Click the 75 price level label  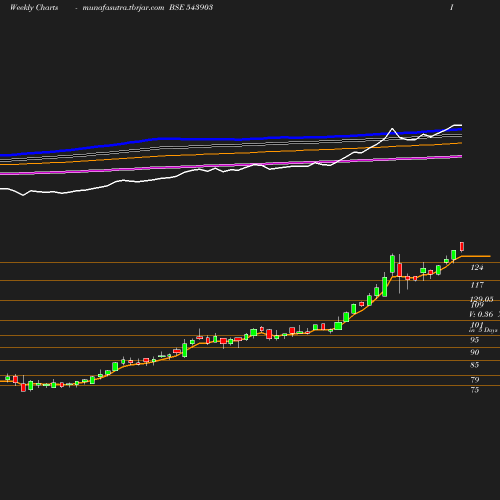click(x=475, y=390)
